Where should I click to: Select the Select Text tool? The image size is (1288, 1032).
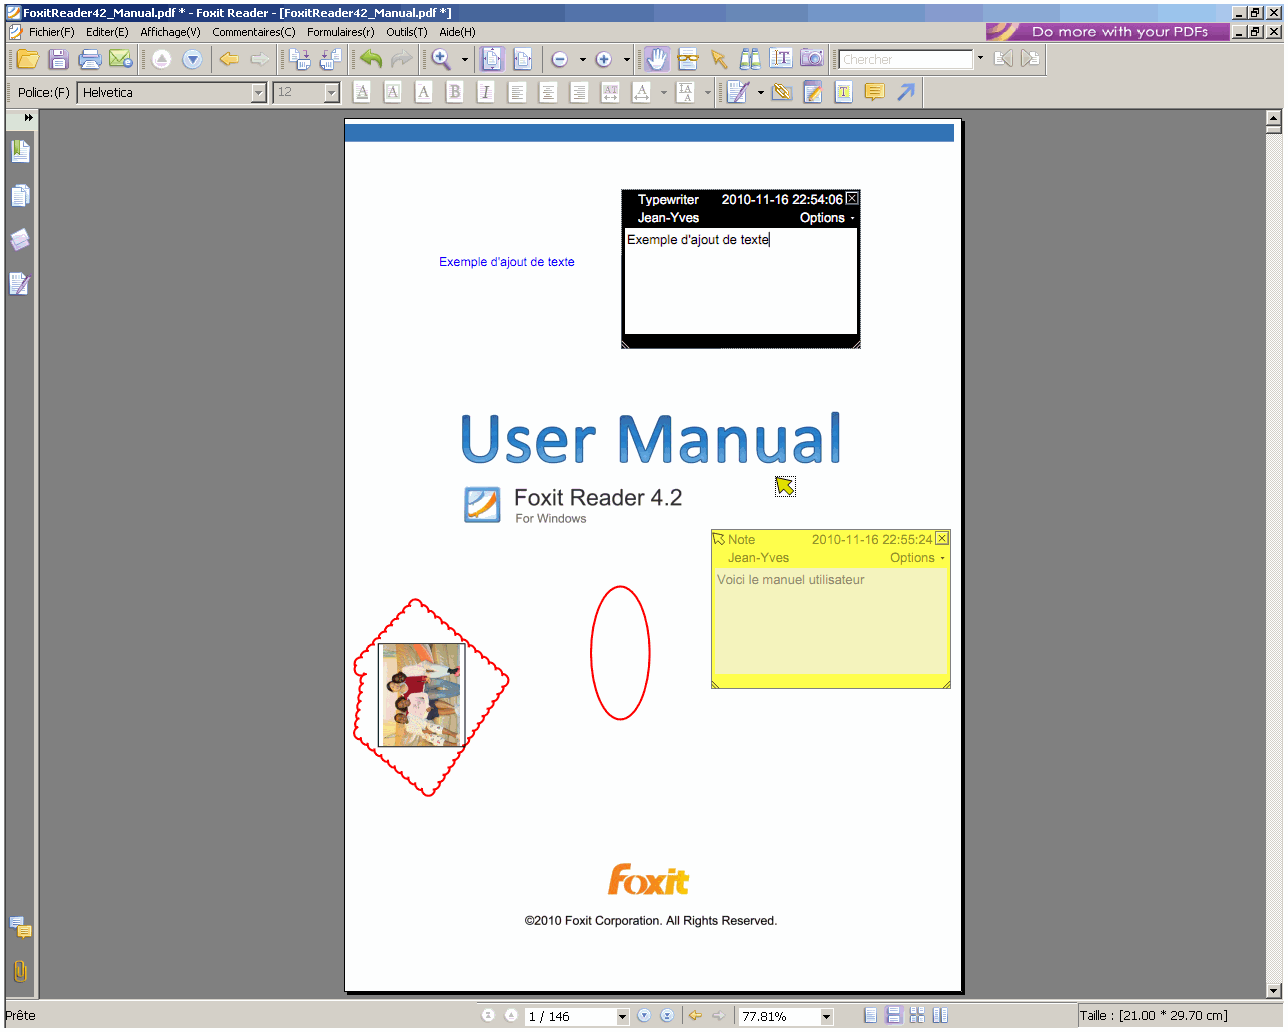click(x=781, y=59)
